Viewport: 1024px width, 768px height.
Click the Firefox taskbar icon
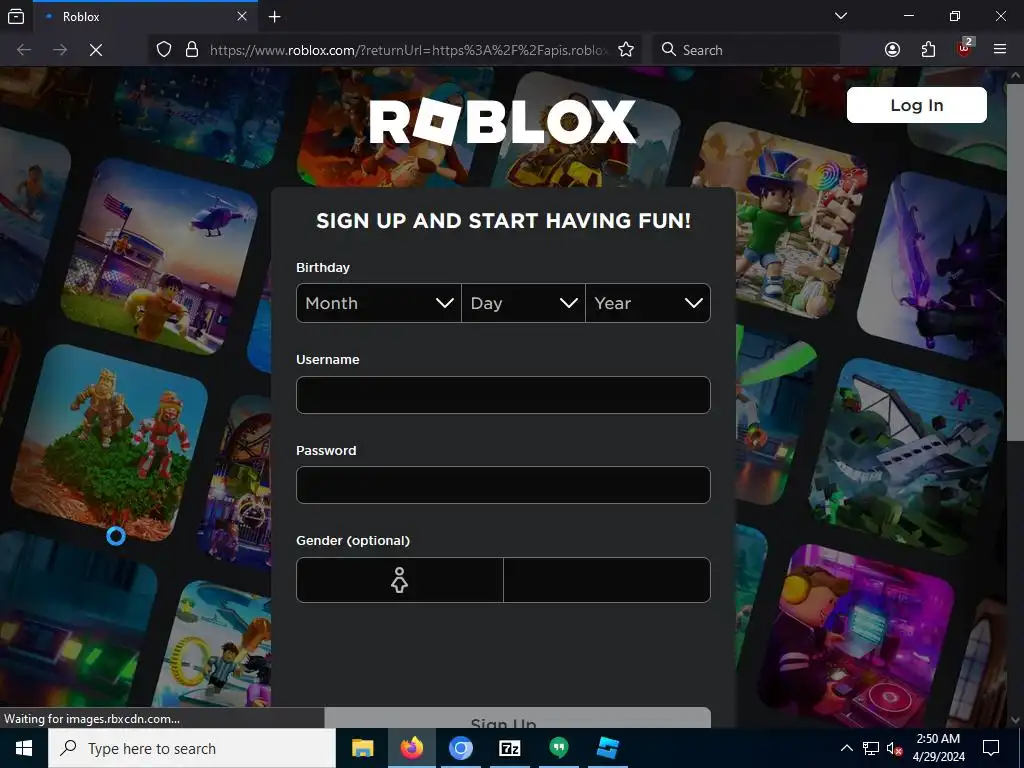pos(411,748)
